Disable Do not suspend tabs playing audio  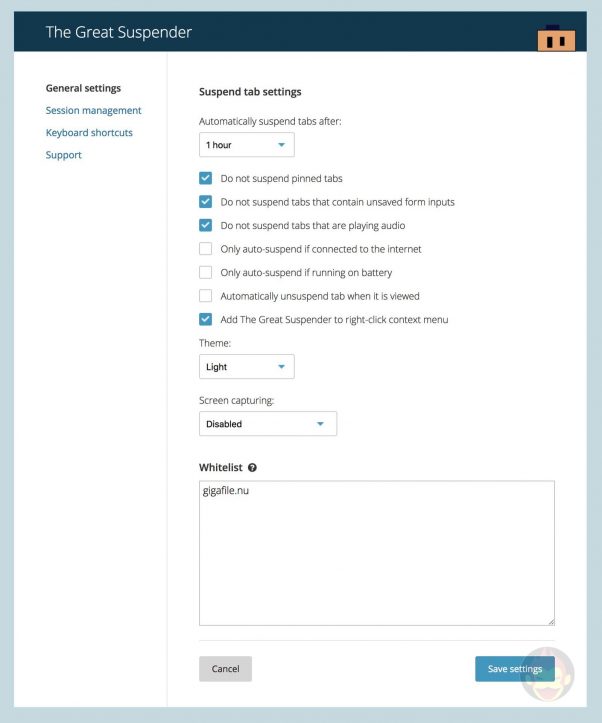(x=206, y=225)
